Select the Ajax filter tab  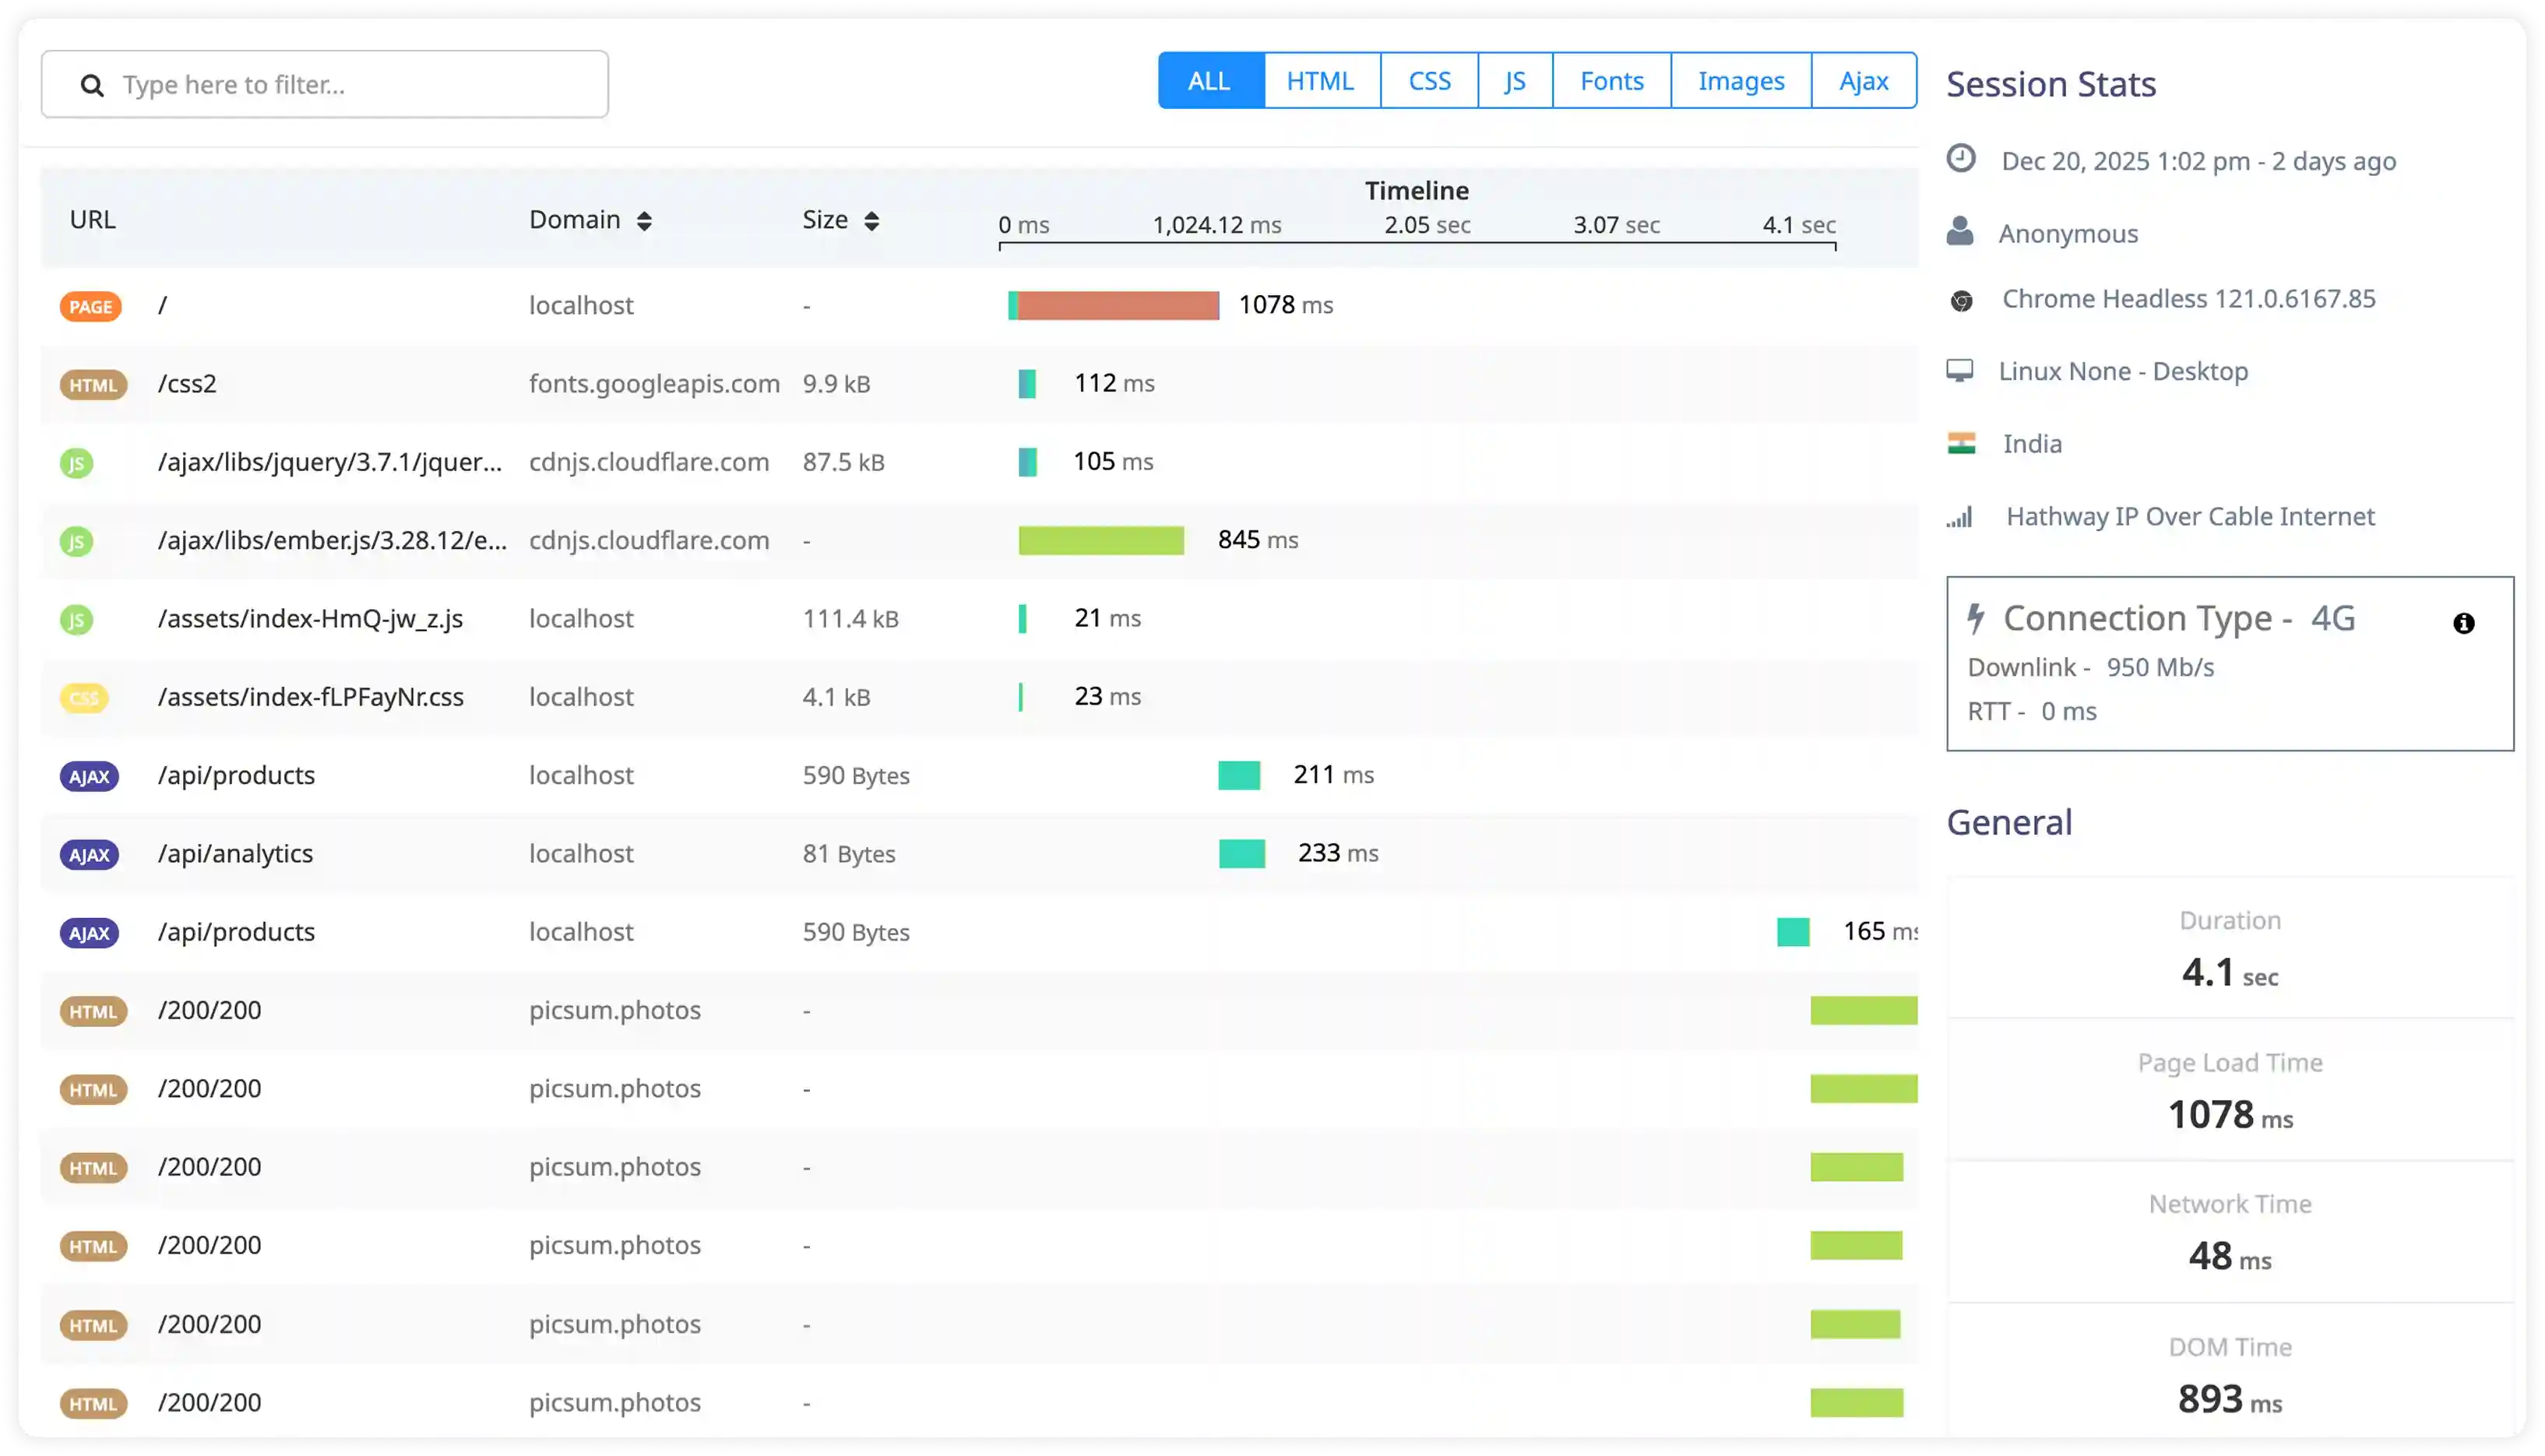coord(1863,80)
